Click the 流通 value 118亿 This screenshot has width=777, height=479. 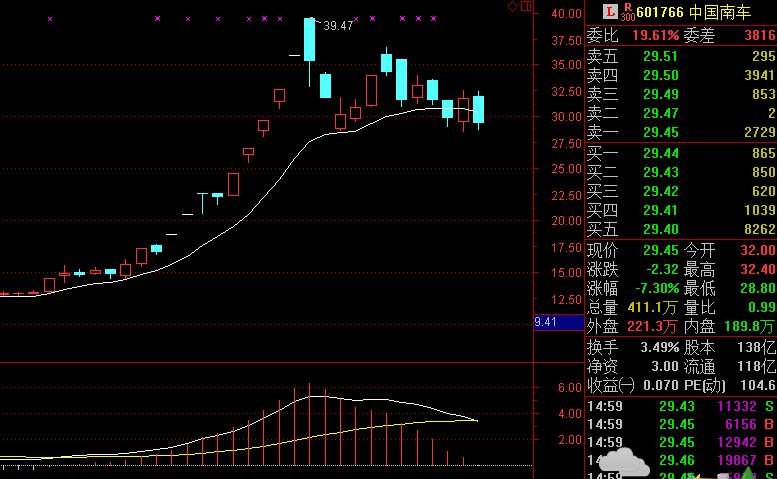[x=756, y=367]
